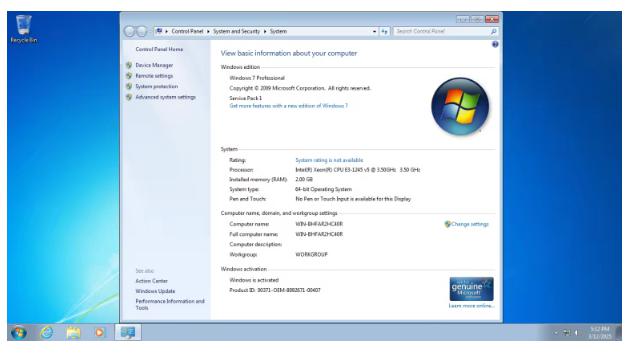Viewport: 629px width, 361px height.
Task: Open Advanced system settings link
Action: (x=165, y=97)
